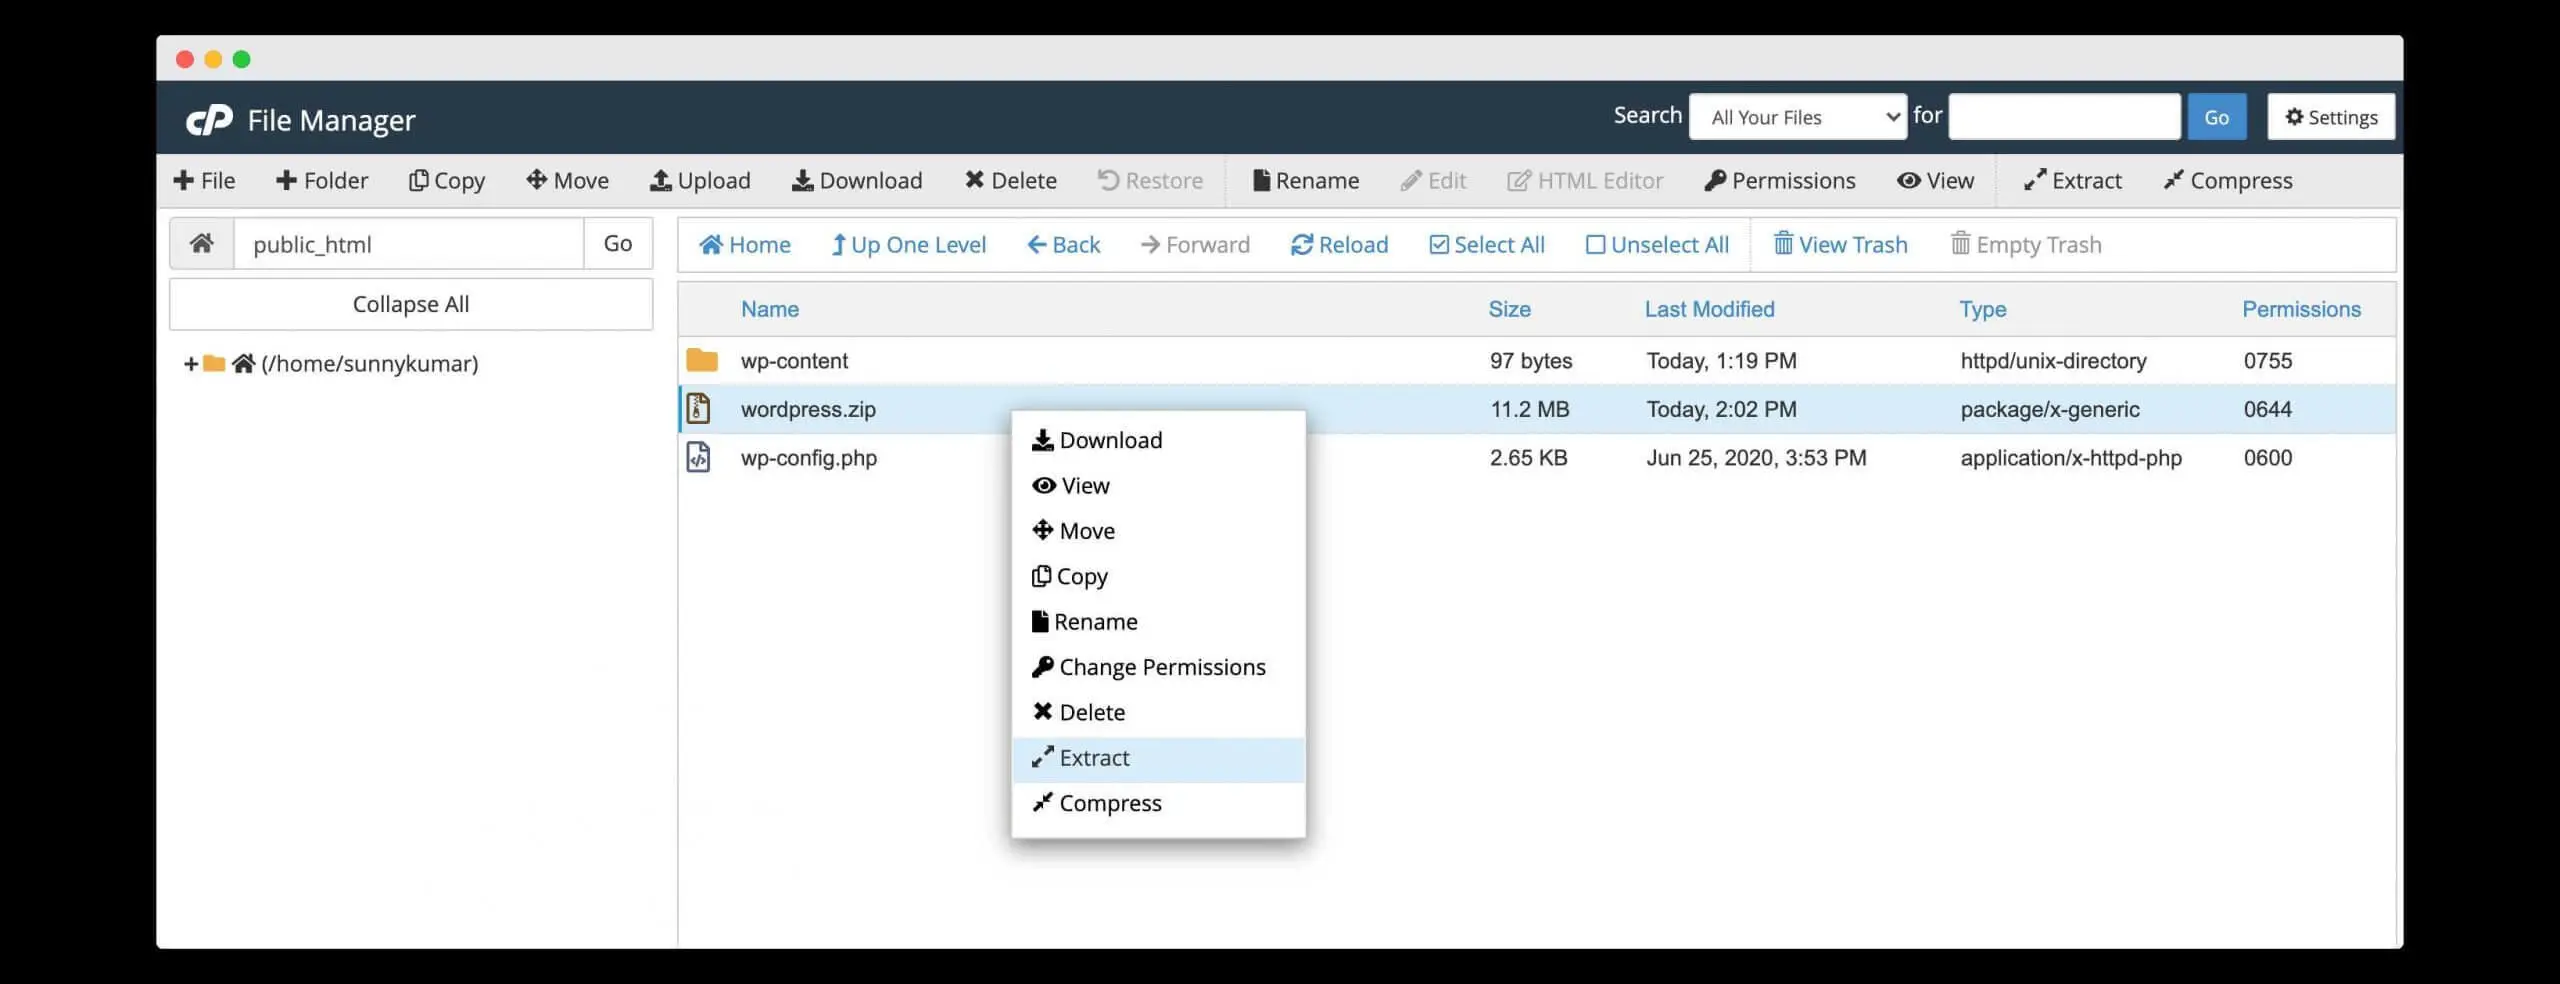Choose Extract from the context menu
Screen dimensions: 2560x984
click(x=1094, y=757)
